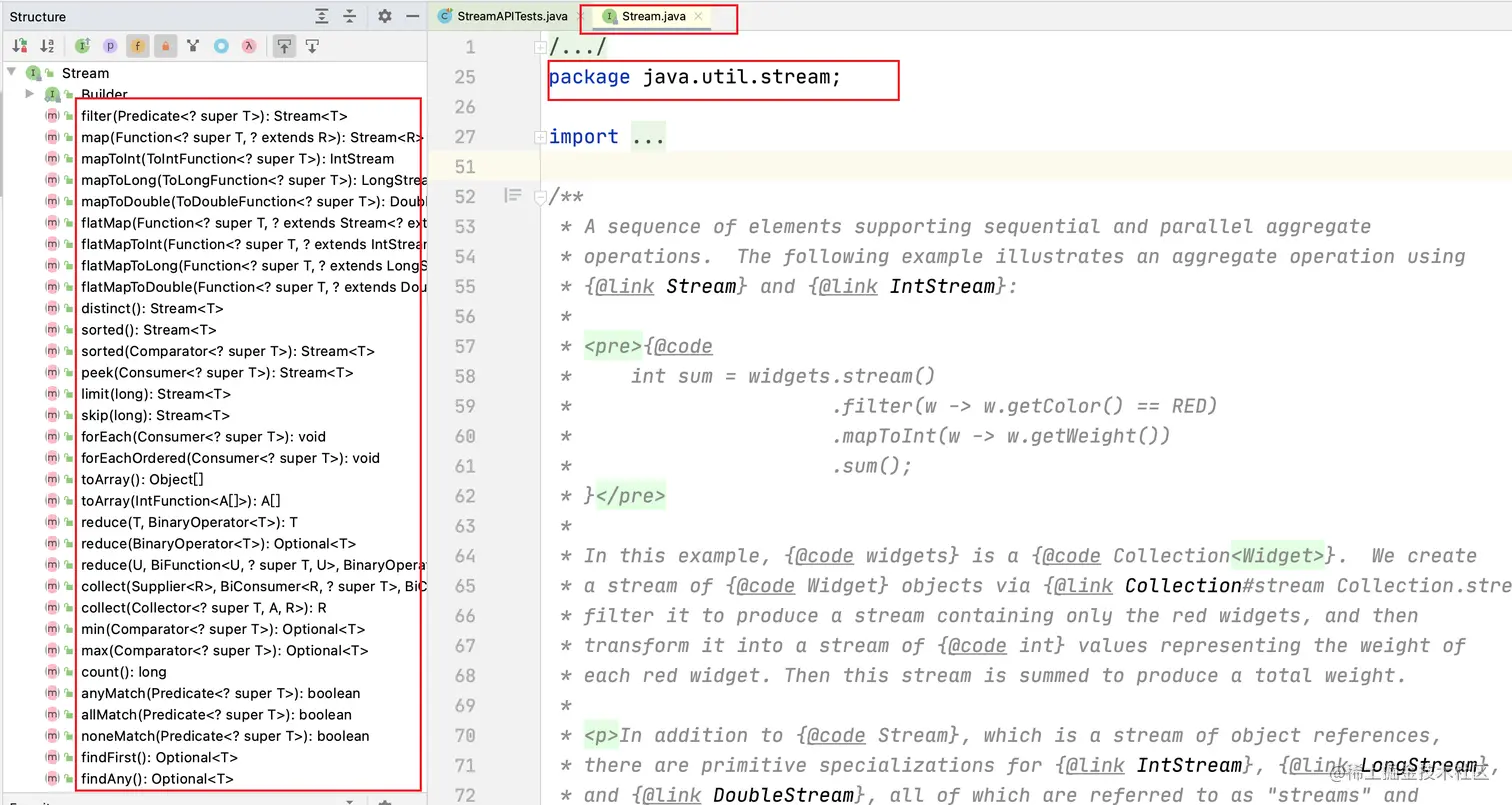
Task: Select sorted(Comparator) method row
Action: click(228, 351)
